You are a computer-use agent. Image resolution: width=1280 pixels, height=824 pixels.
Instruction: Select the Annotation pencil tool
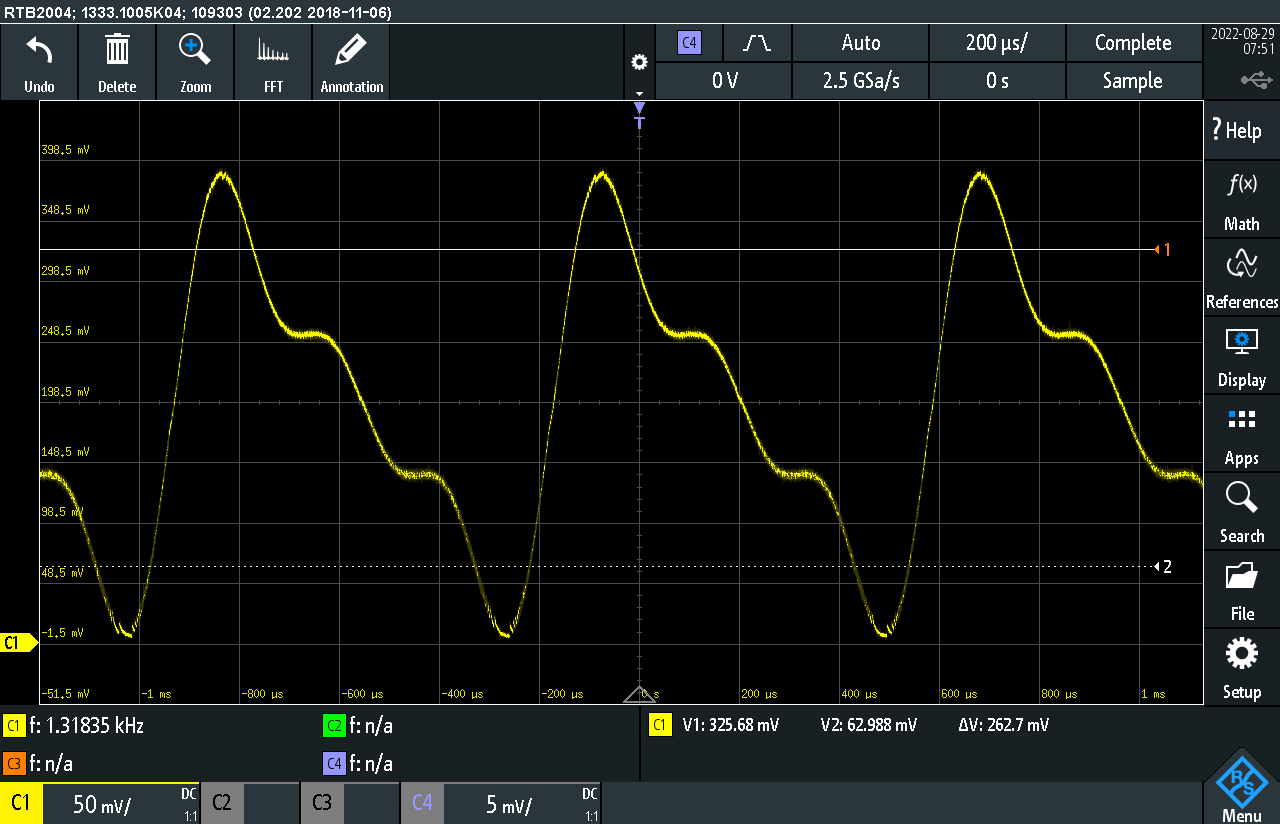[351, 50]
